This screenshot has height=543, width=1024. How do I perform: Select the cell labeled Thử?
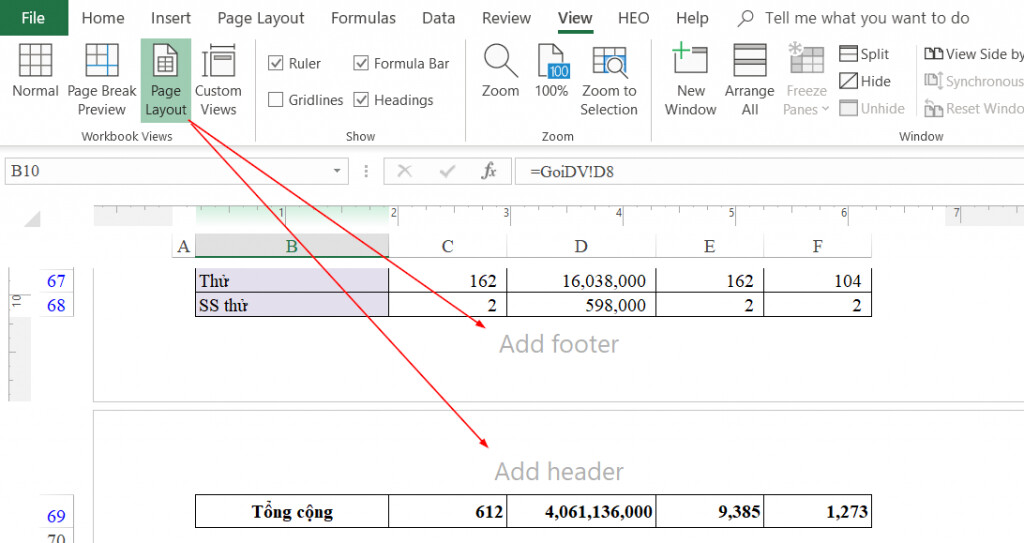pyautogui.click(x=292, y=281)
